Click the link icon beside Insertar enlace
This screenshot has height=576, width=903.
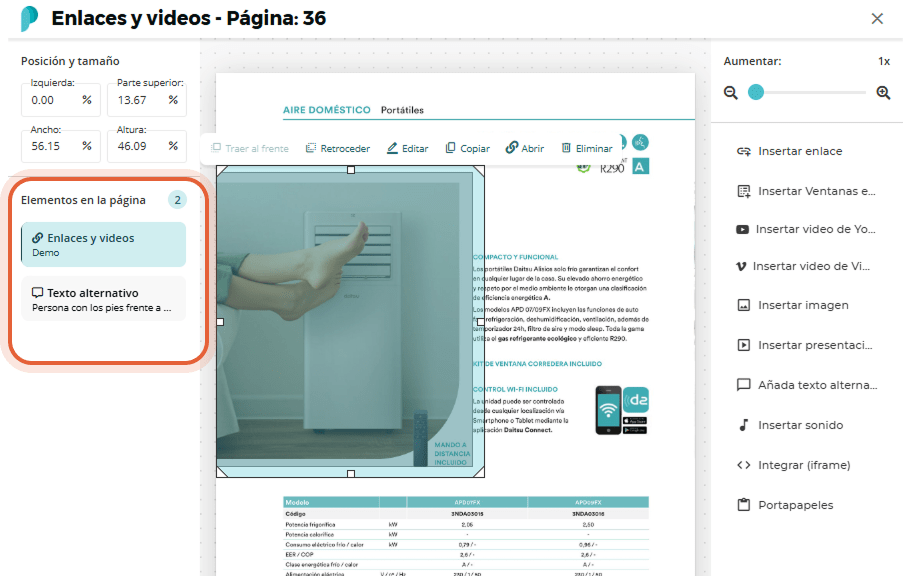pos(743,151)
